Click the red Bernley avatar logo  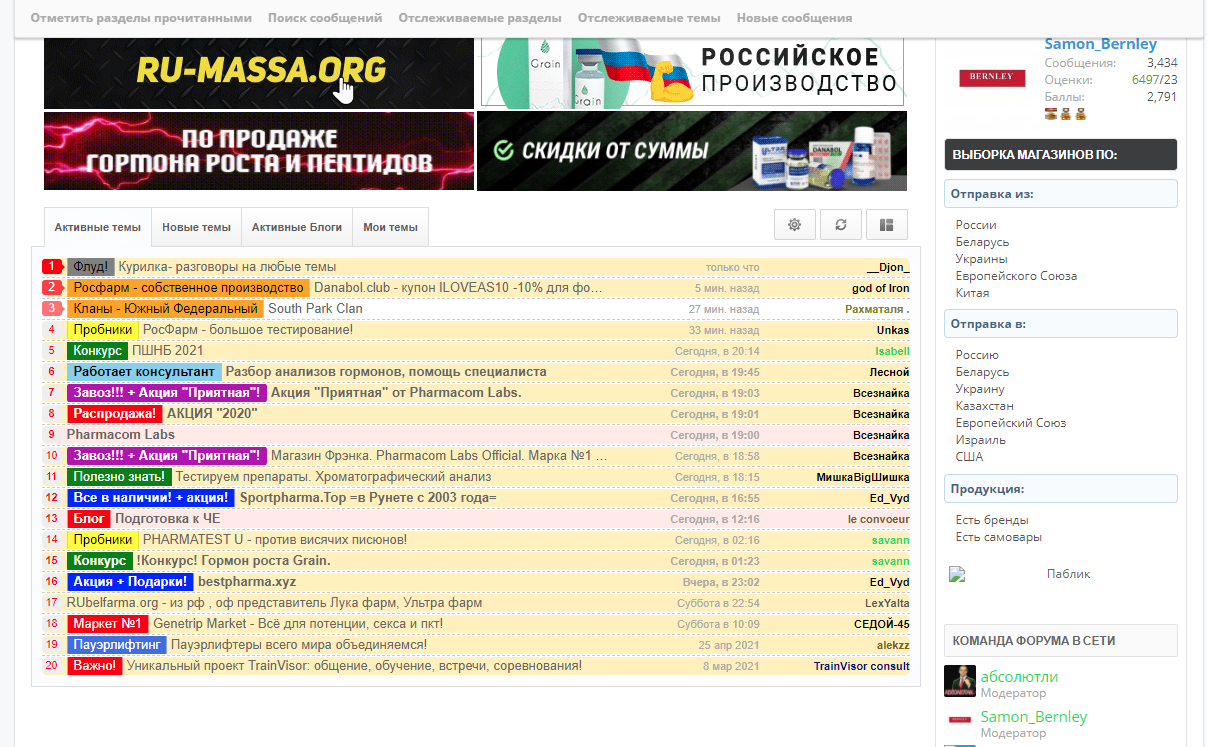(x=992, y=77)
